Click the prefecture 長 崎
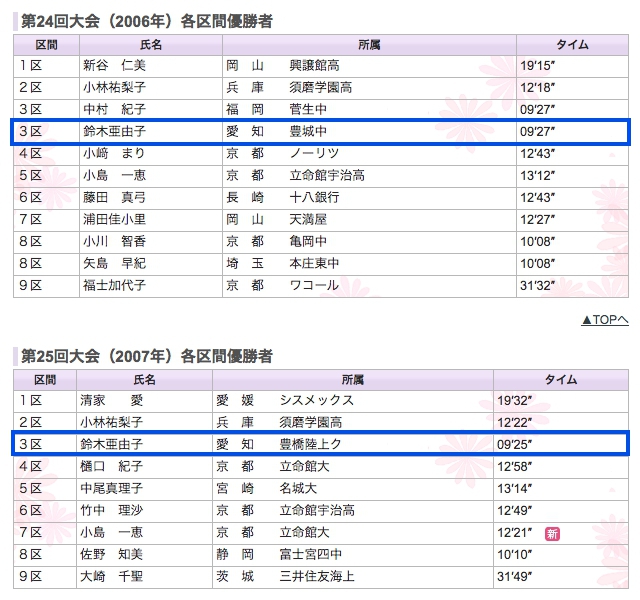The image size is (640, 600). point(245,198)
